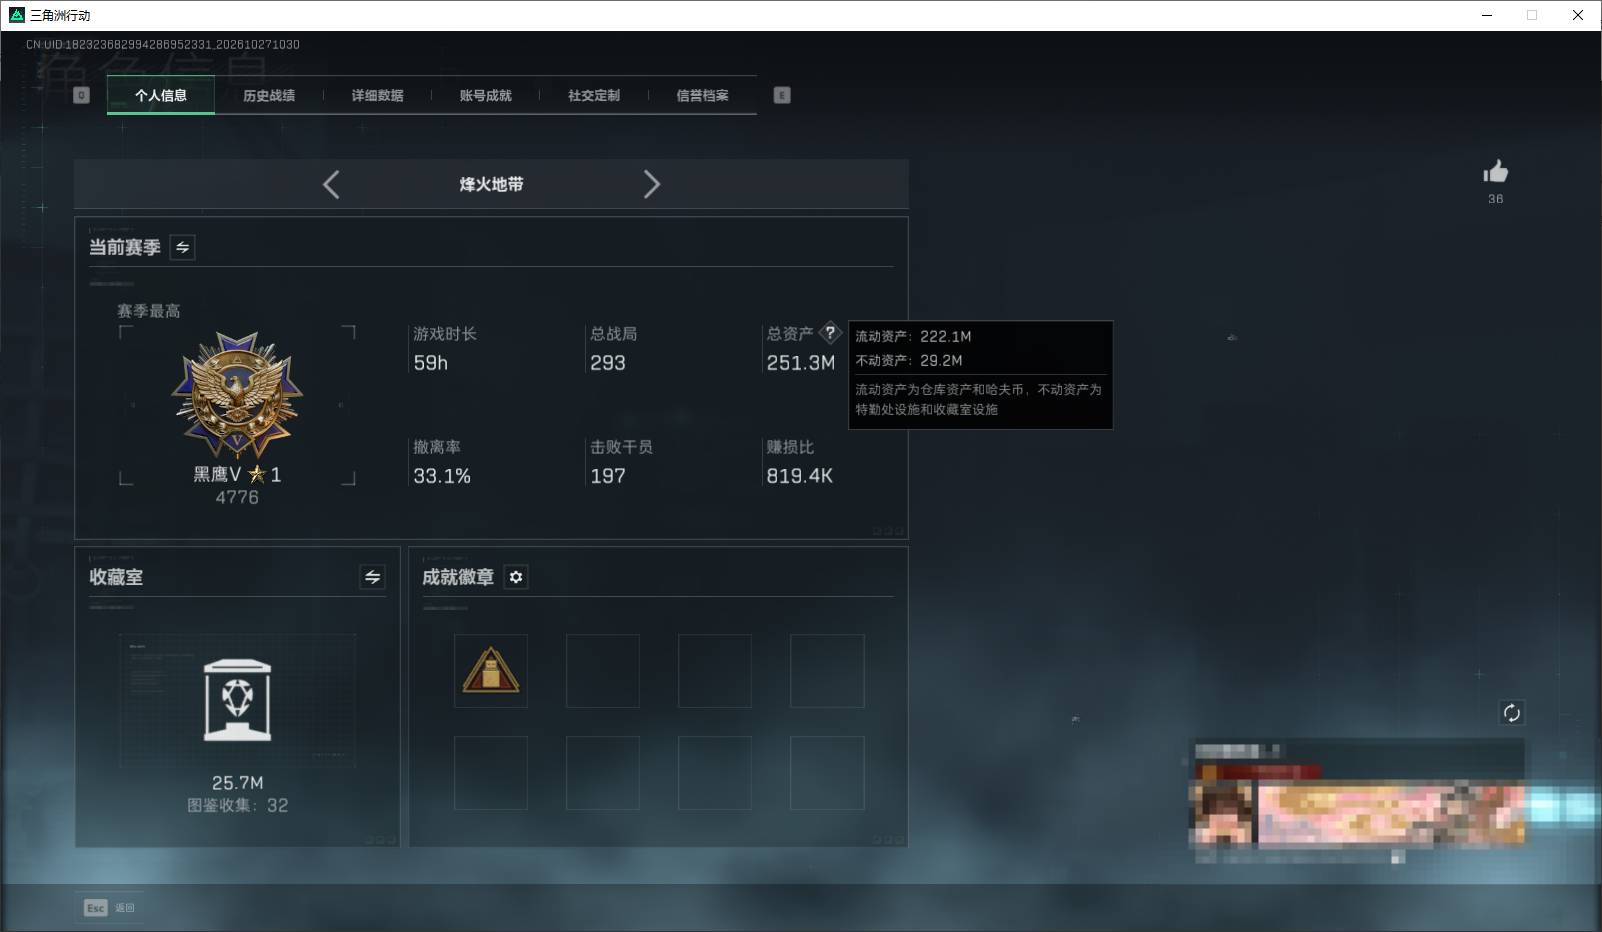Click the Esc 返回 button
The image size is (1602, 932).
109,907
